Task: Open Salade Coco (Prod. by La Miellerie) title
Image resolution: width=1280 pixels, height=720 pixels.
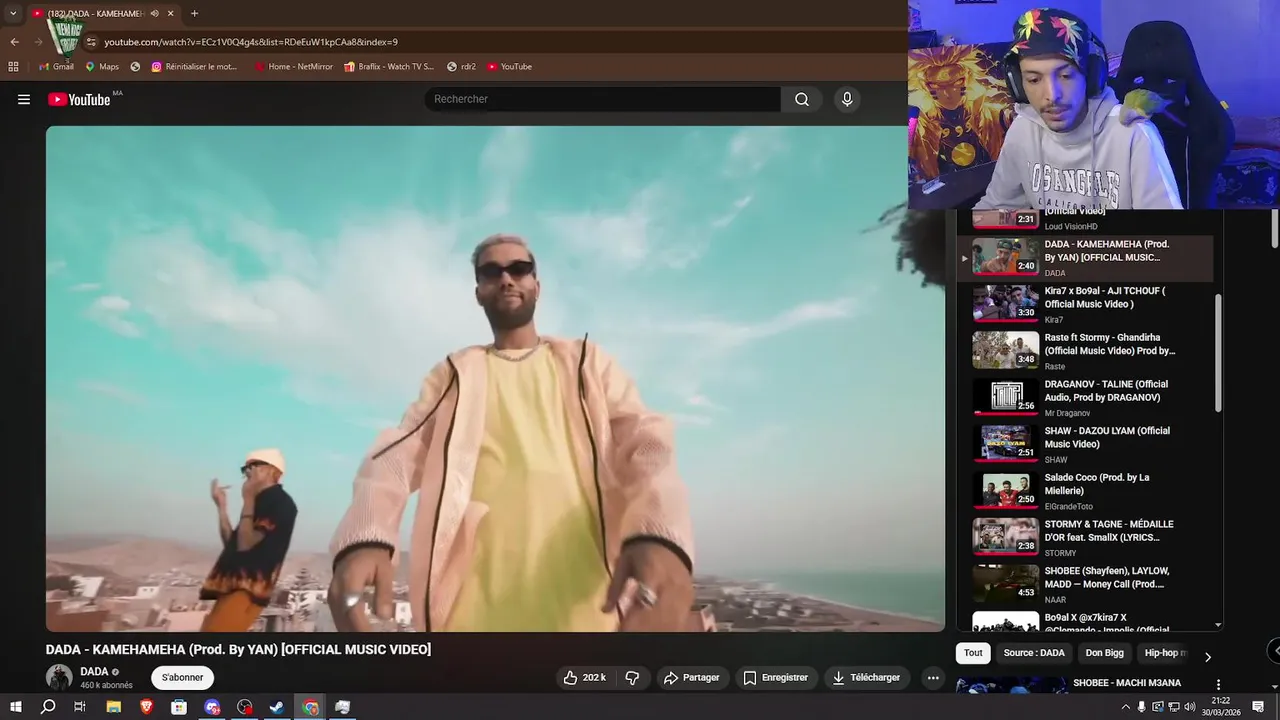Action: [1097, 484]
